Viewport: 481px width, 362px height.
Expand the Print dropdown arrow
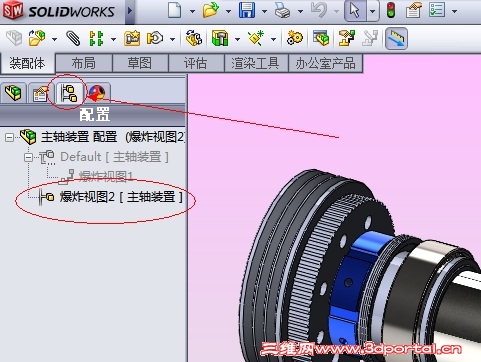point(300,11)
